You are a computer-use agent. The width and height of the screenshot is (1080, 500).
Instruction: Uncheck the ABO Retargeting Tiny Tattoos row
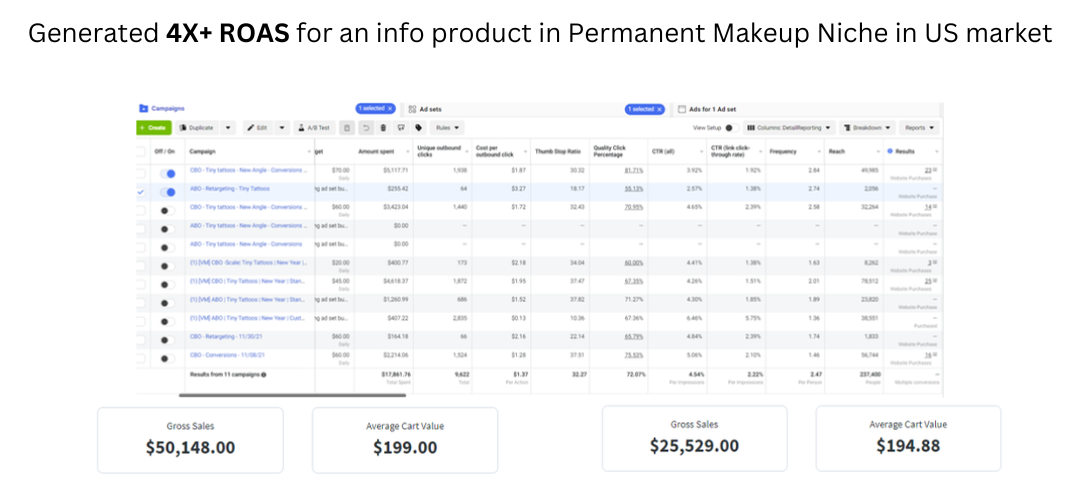point(141,192)
